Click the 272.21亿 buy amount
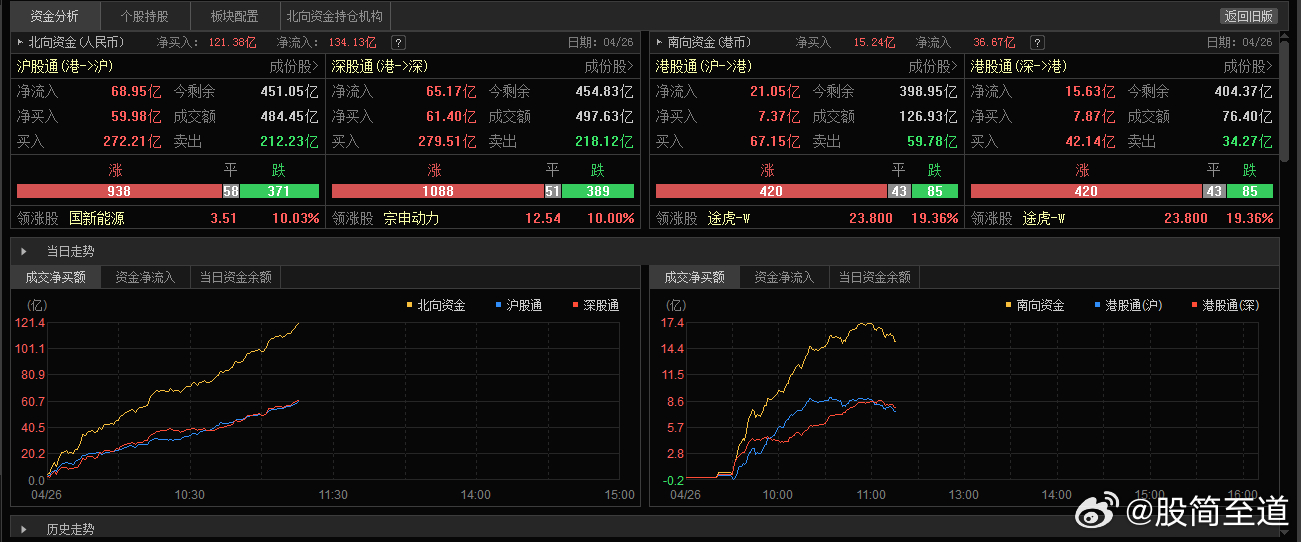 (132, 141)
